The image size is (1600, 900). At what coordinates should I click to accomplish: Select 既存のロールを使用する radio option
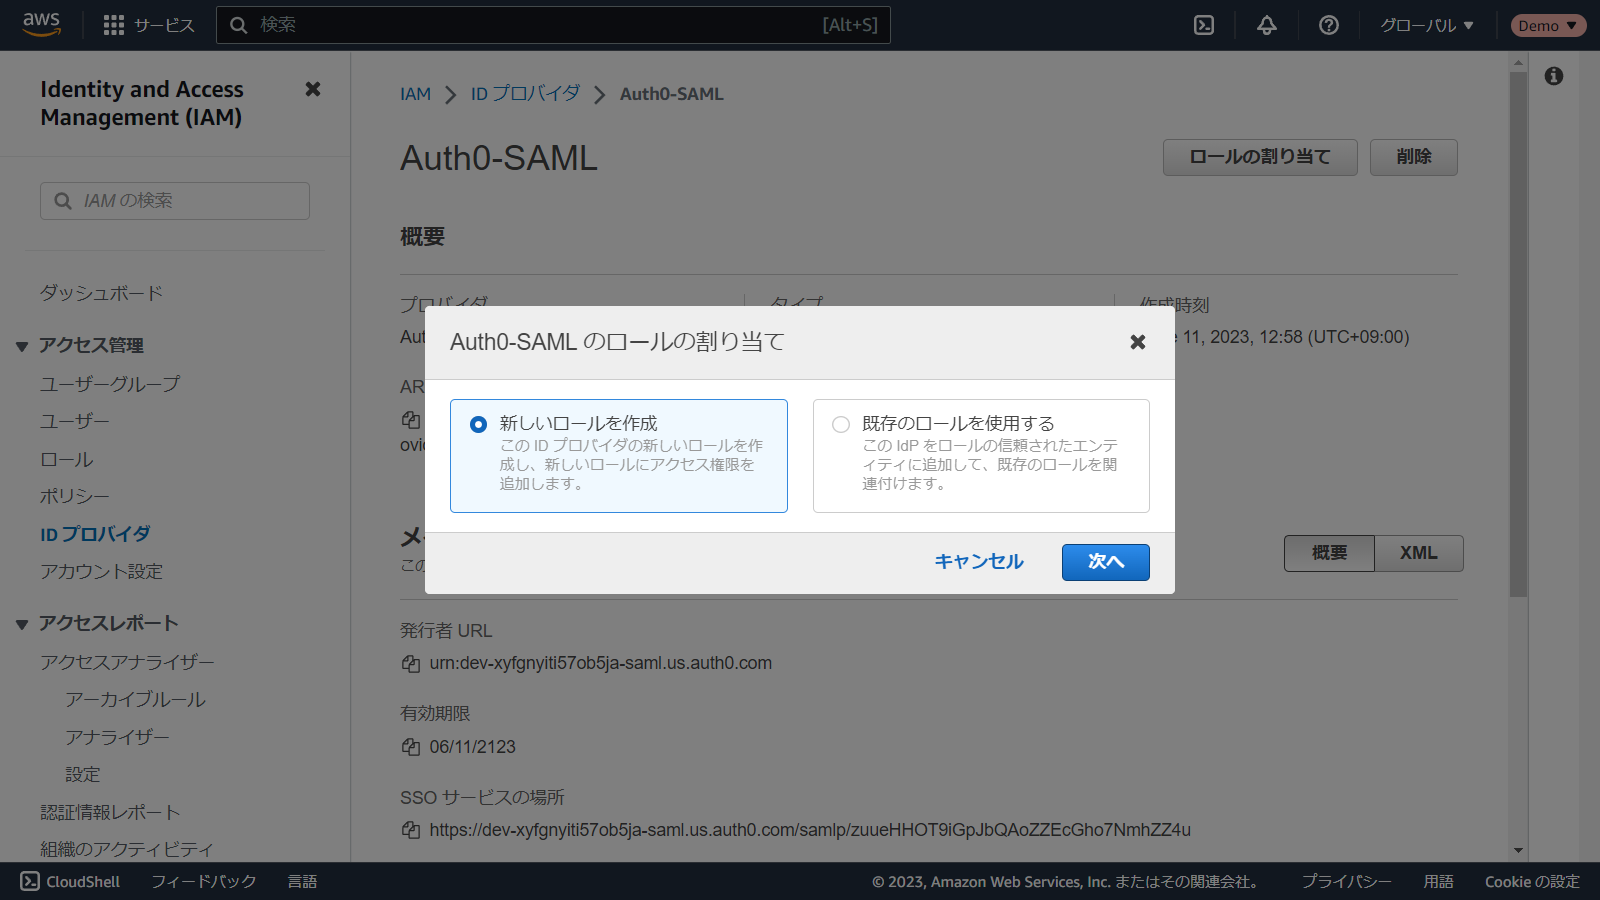[841, 424]
